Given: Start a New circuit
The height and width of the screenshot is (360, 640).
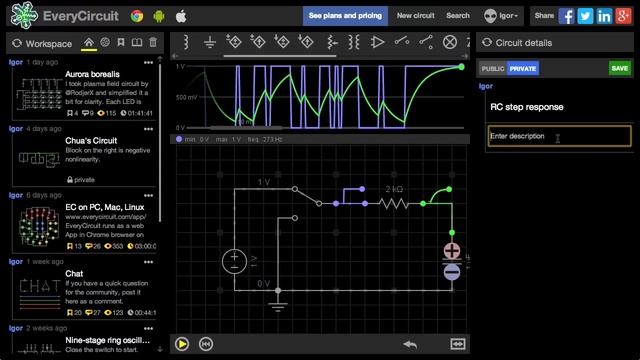Looking at the screenshot, I should click(x=416, y=16).
